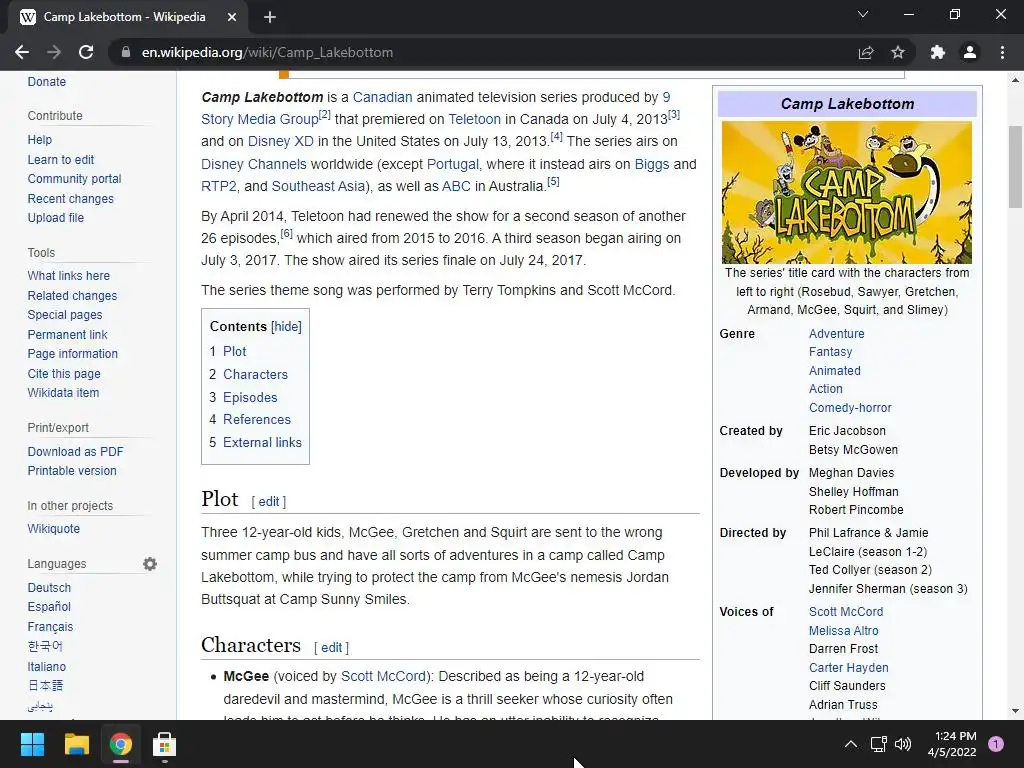Share this page via share icon
The width and height of the screenshot is (1024, 768).
866,52
